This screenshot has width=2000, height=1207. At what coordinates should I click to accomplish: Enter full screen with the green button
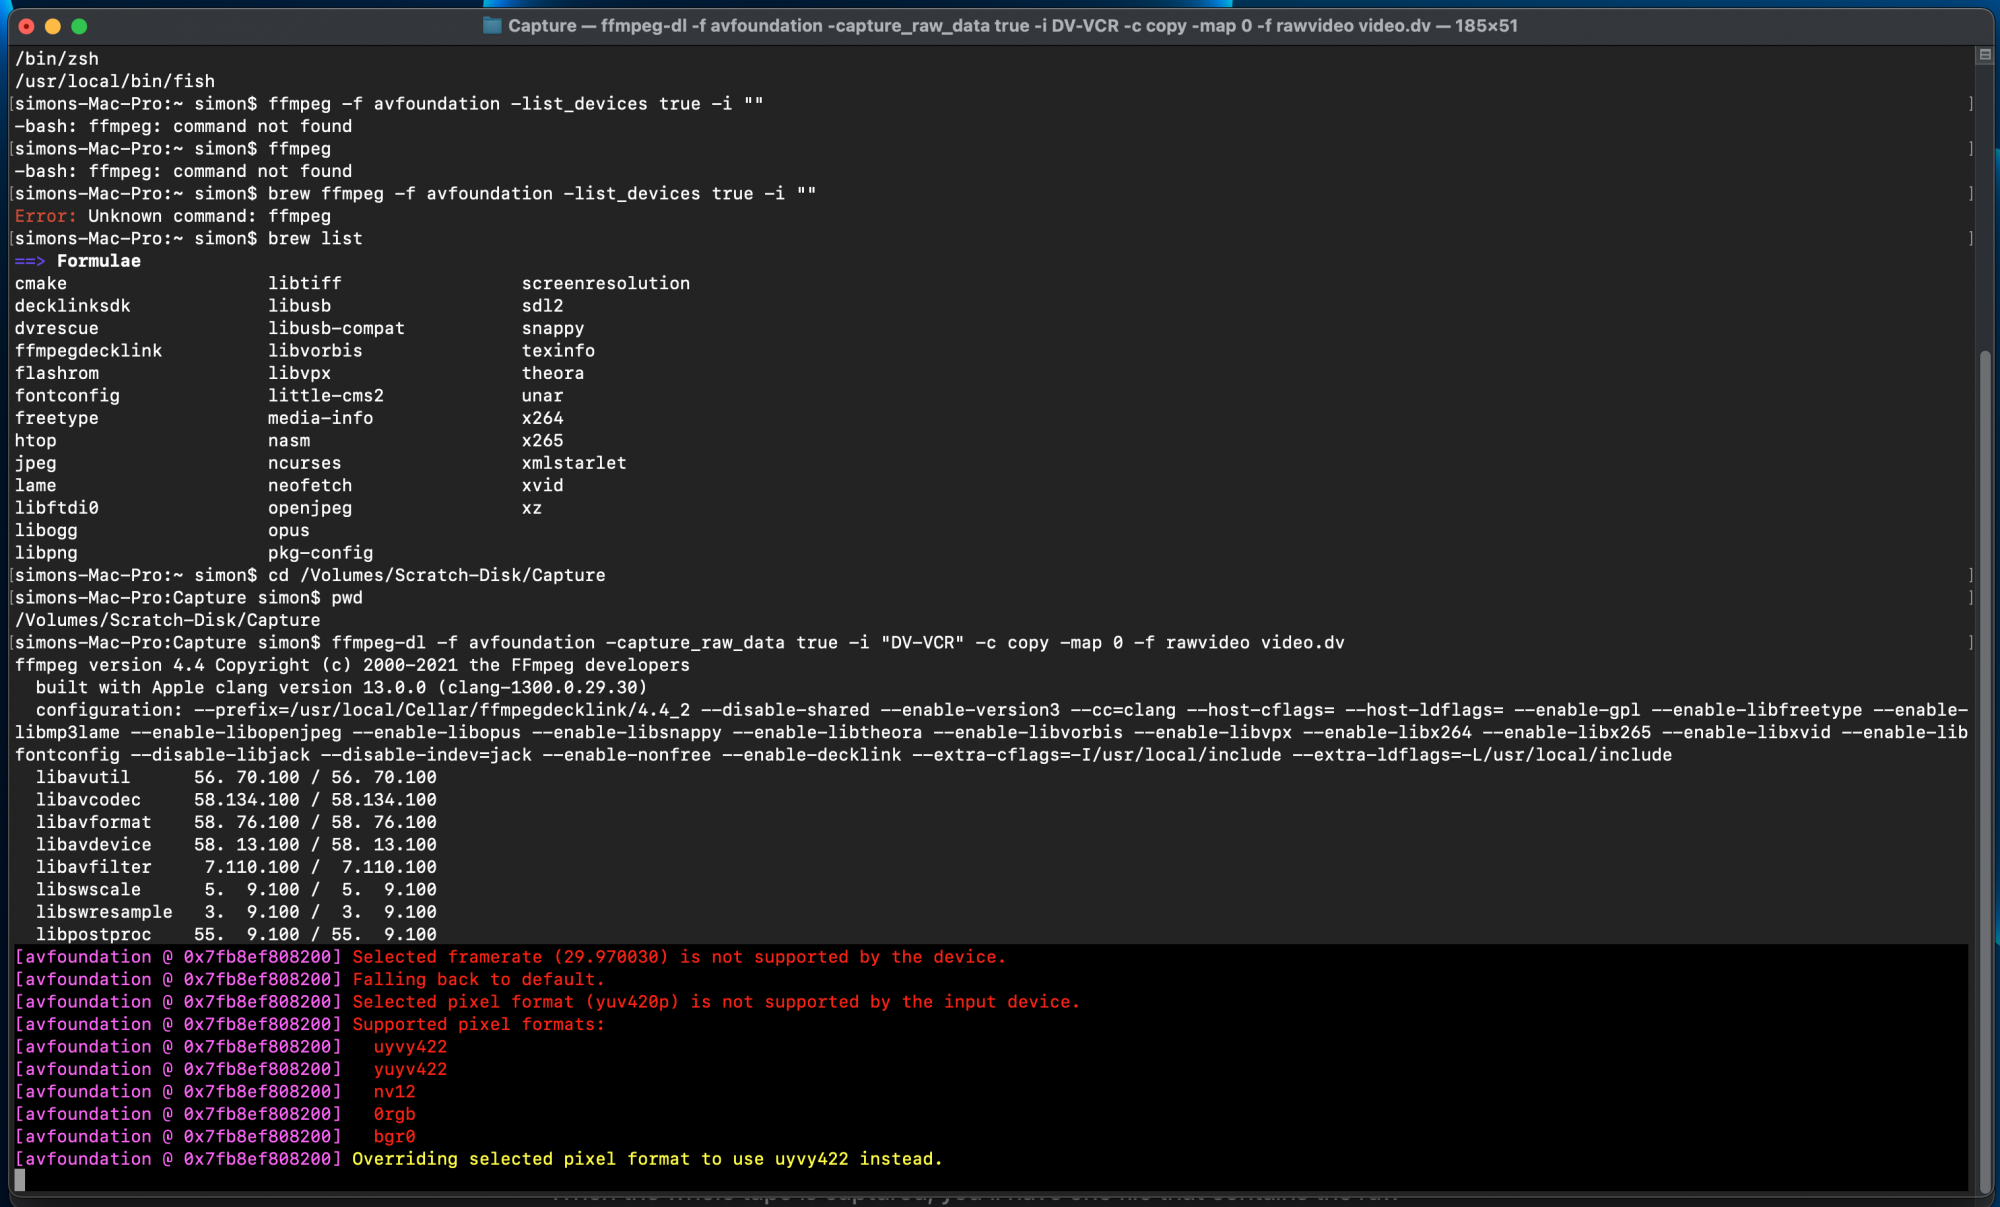[79, 26]
